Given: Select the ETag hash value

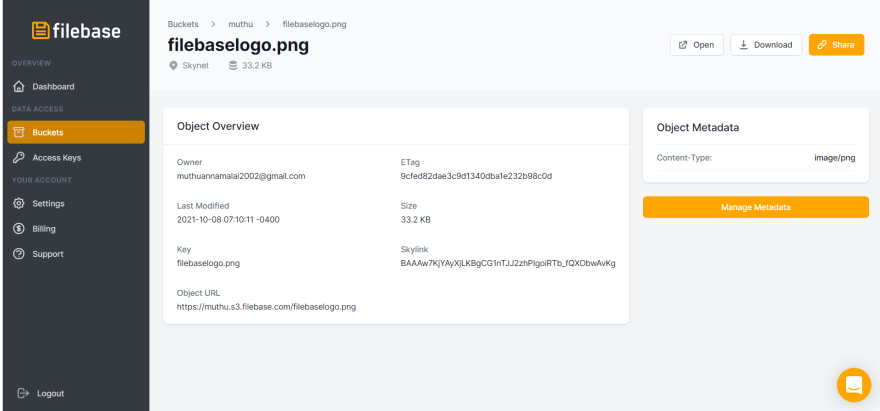Looking at the screenshot, I should (x=476, y=176).
